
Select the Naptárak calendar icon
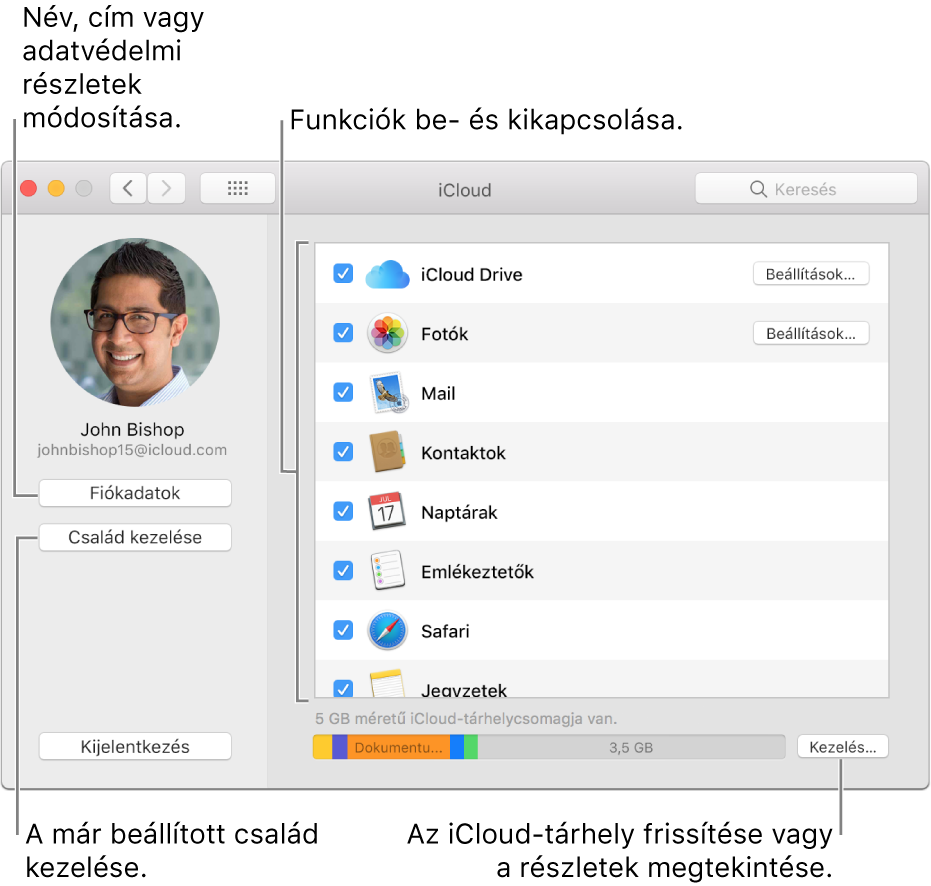[x=387, y=511]
